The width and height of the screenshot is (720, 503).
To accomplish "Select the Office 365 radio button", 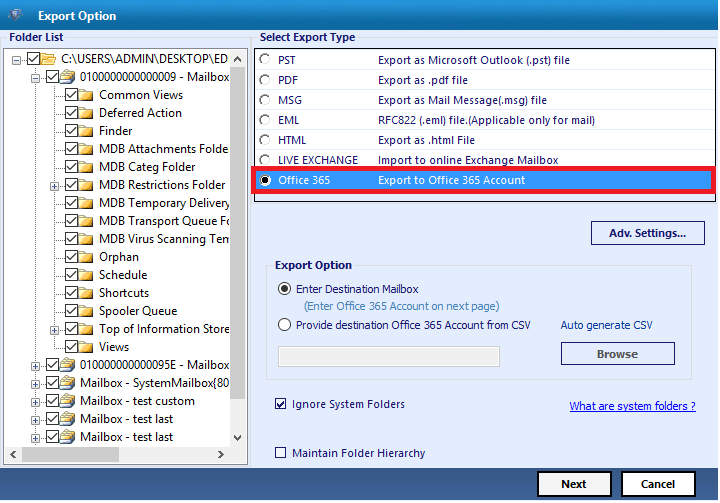I will pos(265,180).
